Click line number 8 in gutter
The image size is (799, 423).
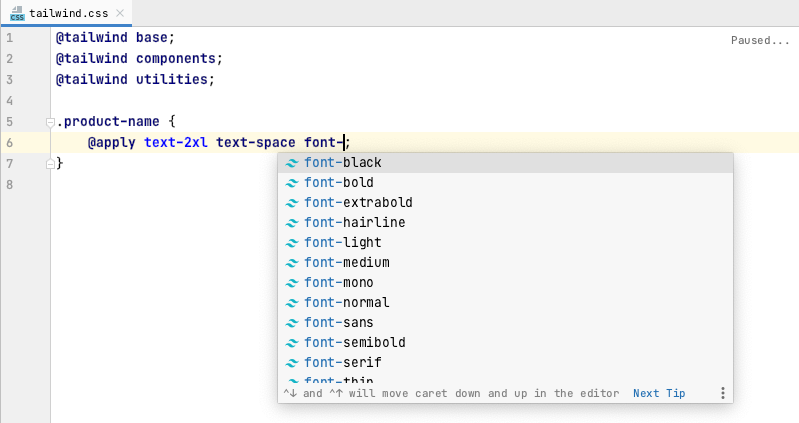(9, 184)
